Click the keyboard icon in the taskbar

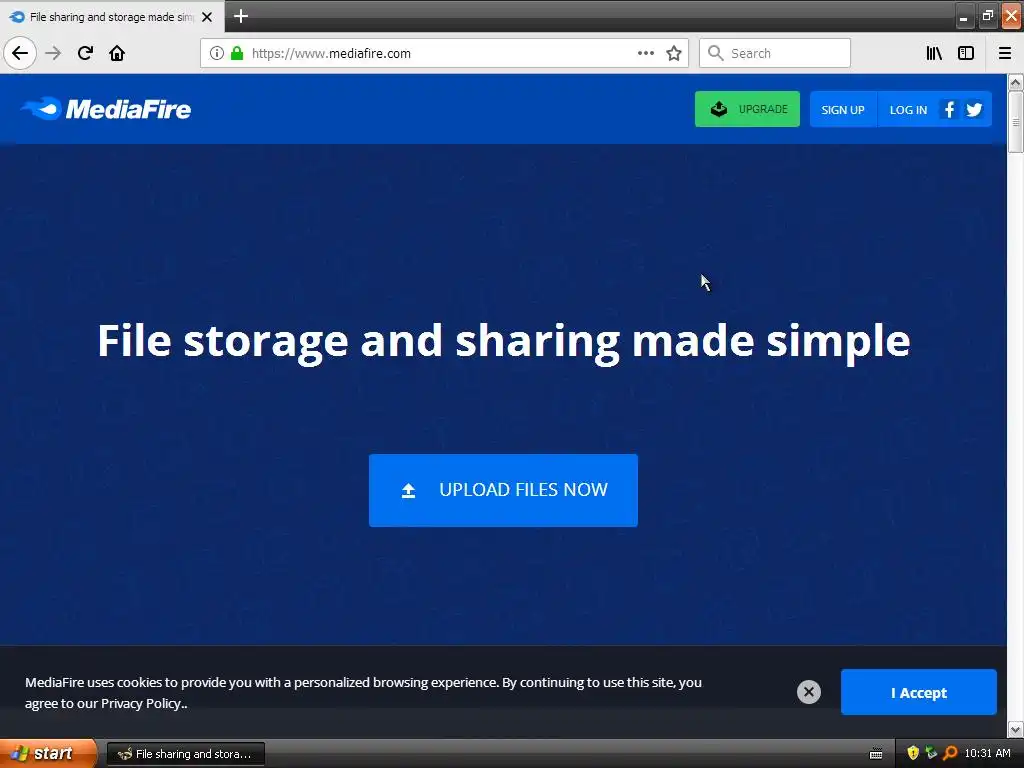876,754
